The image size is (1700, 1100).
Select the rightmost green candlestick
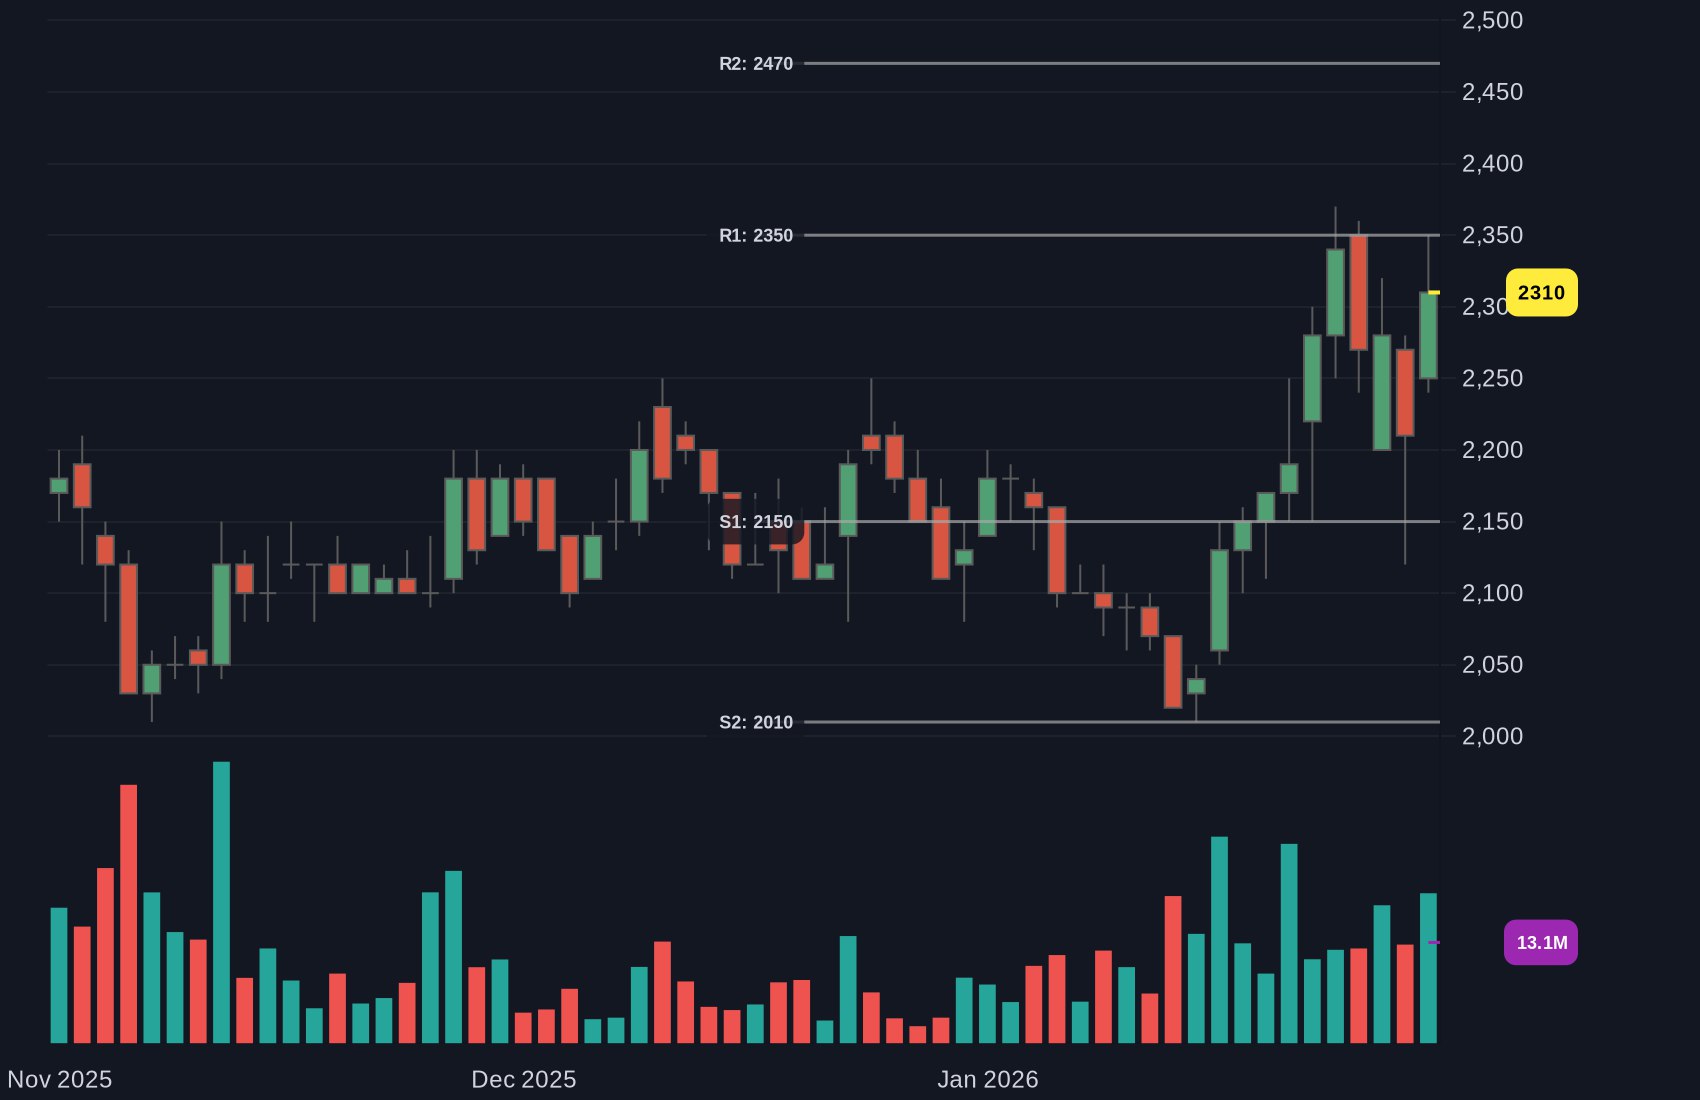(x=1428, y=335)
